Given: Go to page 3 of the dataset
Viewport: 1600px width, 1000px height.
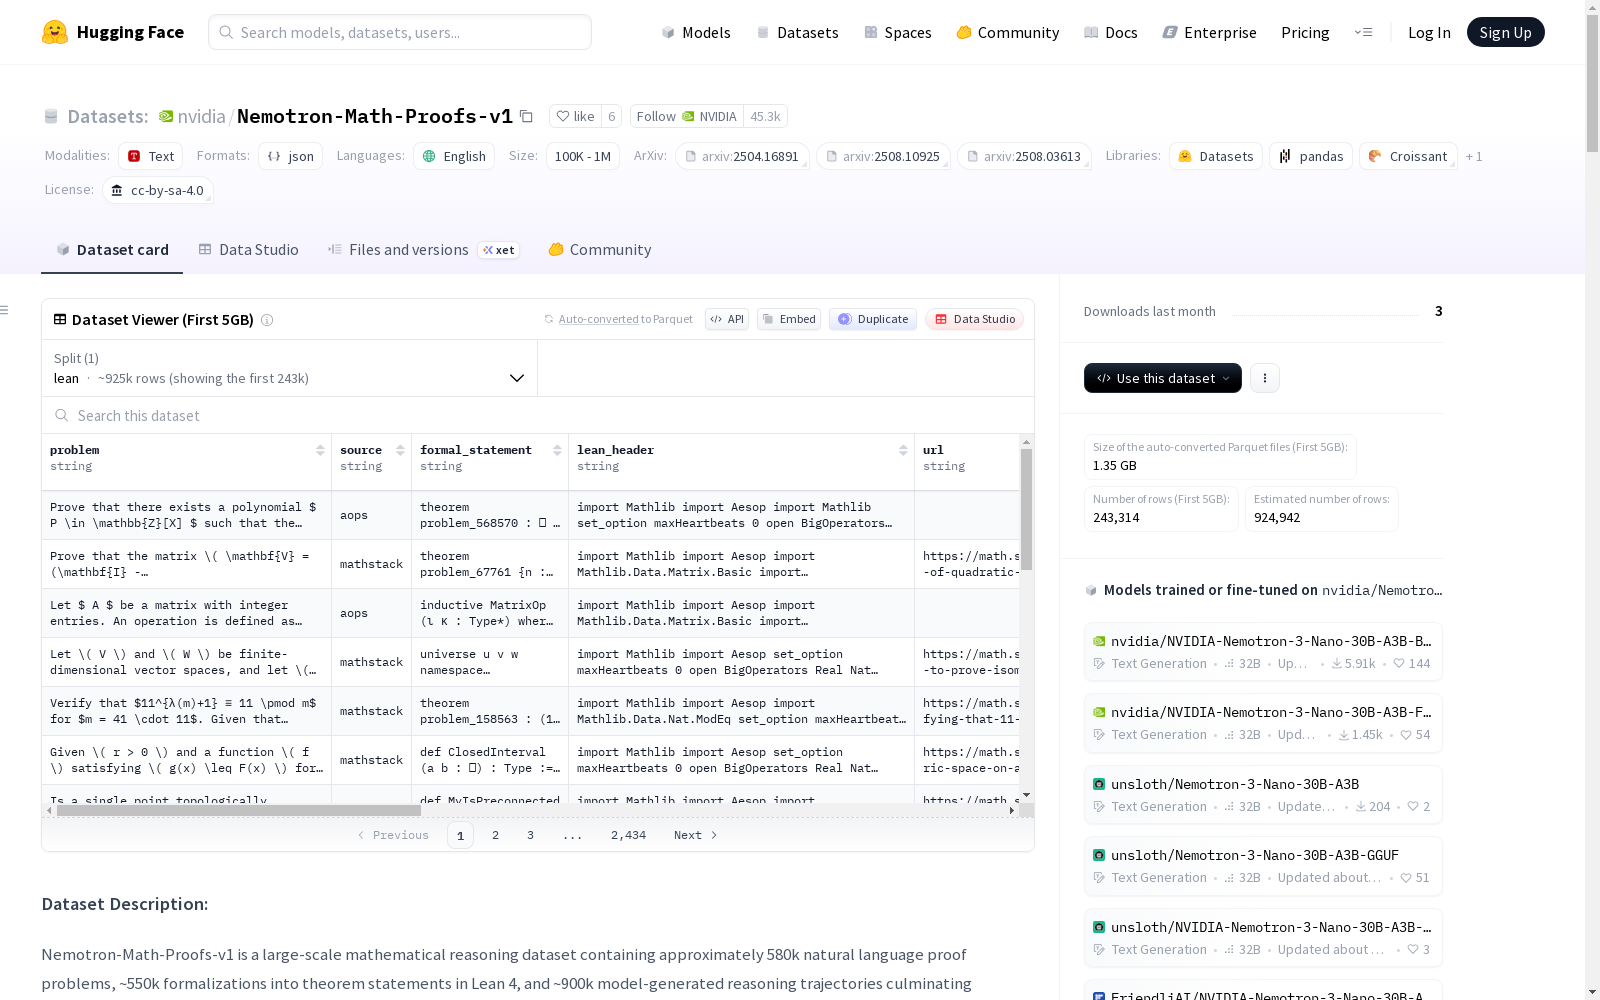Looking at the screenshot, I should [530, 835].
